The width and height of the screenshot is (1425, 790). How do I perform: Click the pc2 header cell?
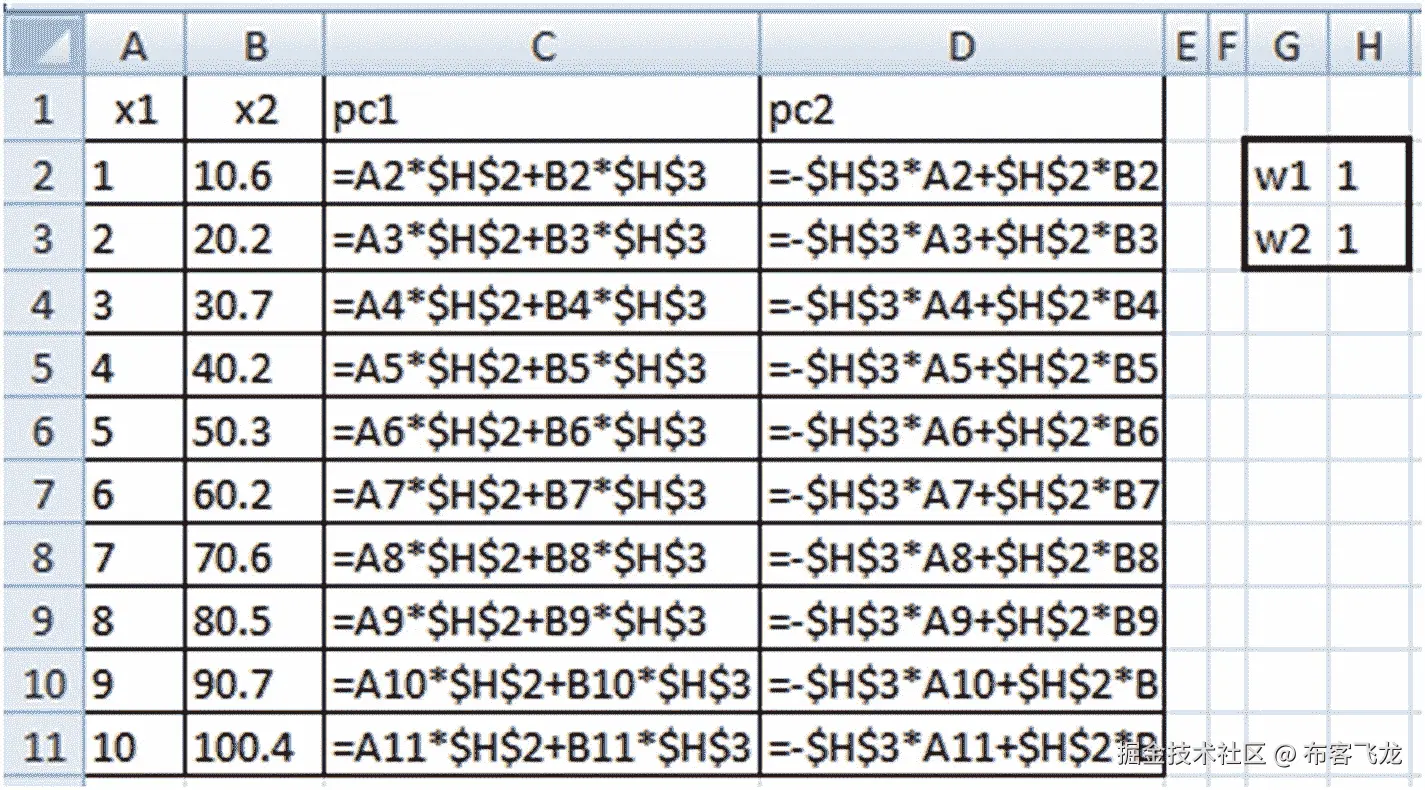(962, 110)
